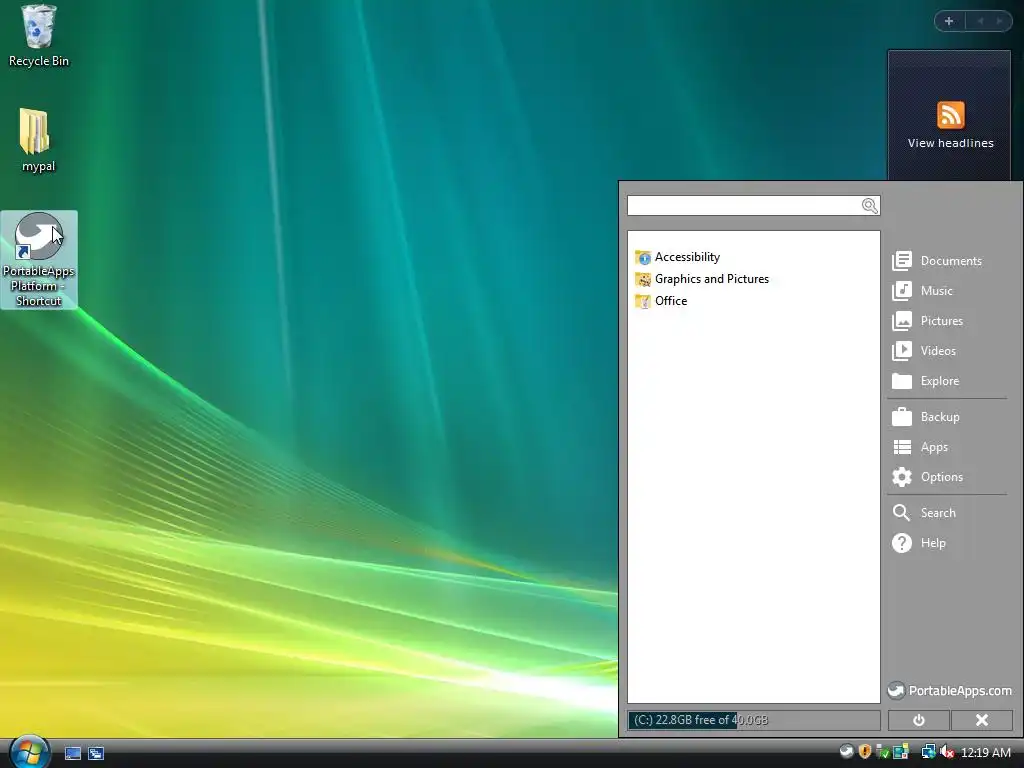Click the C: drive free space bar
The height and width of the screenshot is (768, 1024).
pyautogui.click(x=754, y=720)
